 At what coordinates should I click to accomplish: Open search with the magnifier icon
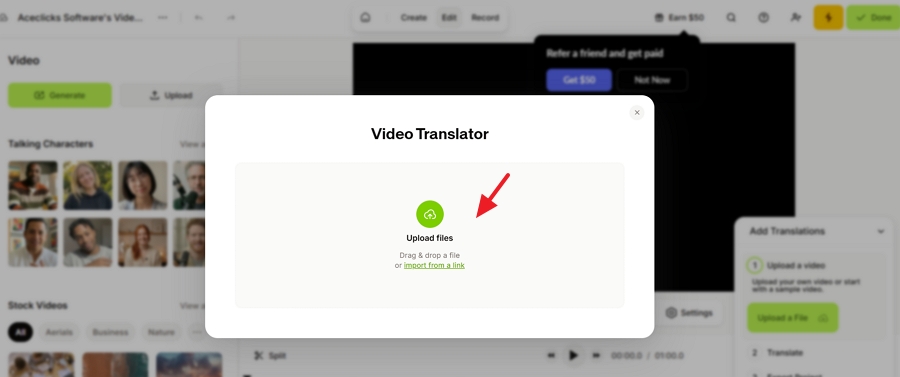click(731, 17)
